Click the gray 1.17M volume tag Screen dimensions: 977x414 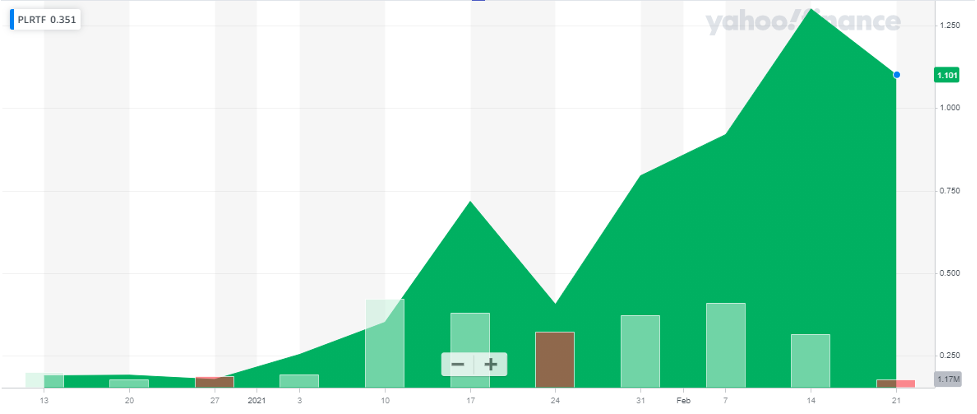point(946,378)
